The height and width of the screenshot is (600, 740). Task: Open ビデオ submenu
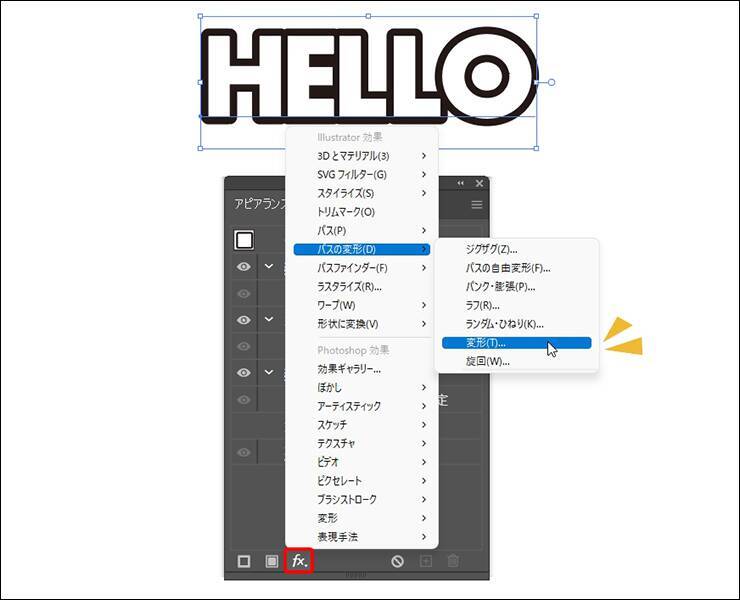click(x=362, y=462)
